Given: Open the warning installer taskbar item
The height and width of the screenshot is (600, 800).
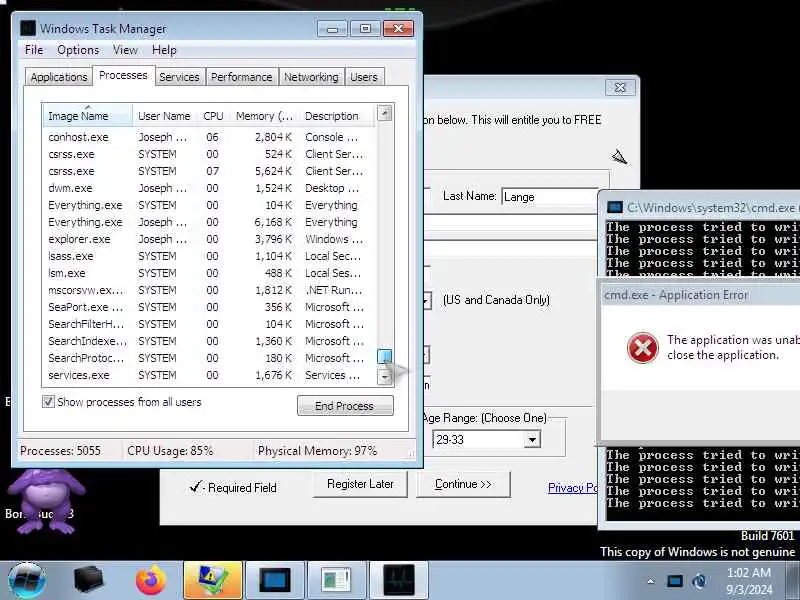Looking at the screenshot, I should click(x=213, y=580).
